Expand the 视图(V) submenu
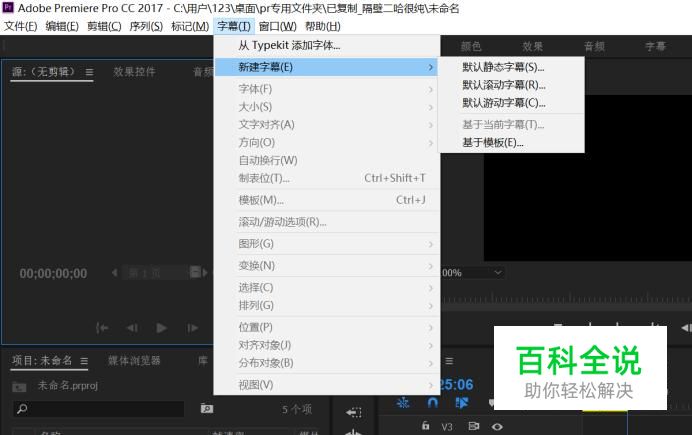 point(327,385)
